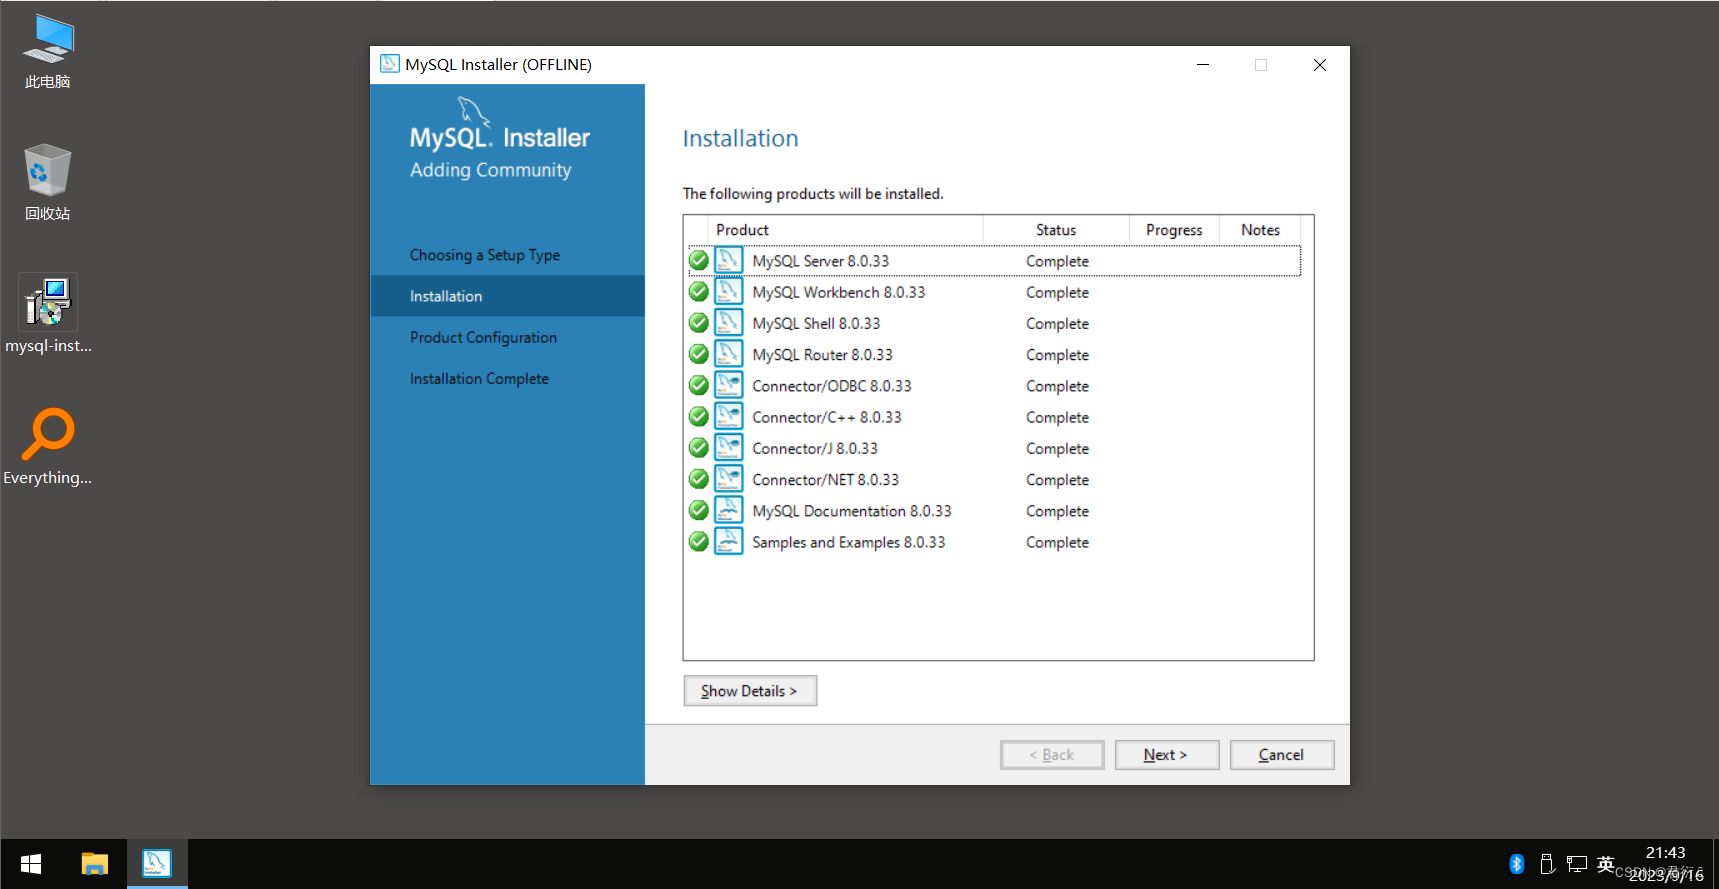Screen dimensions: 1719x889
Task: Select the Connector/J 8.0.33 row text
Action: 815,448
